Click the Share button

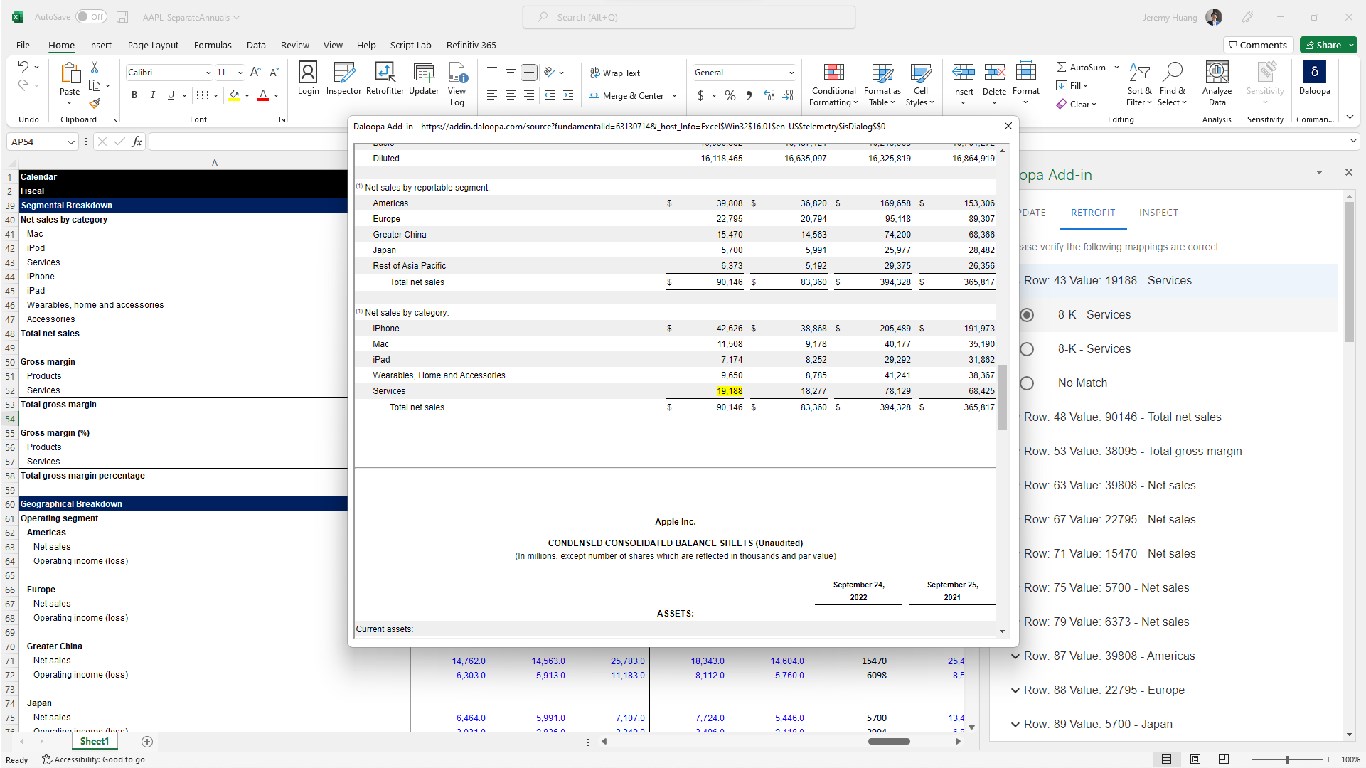pyautogui.click(x=1328, y=45)
